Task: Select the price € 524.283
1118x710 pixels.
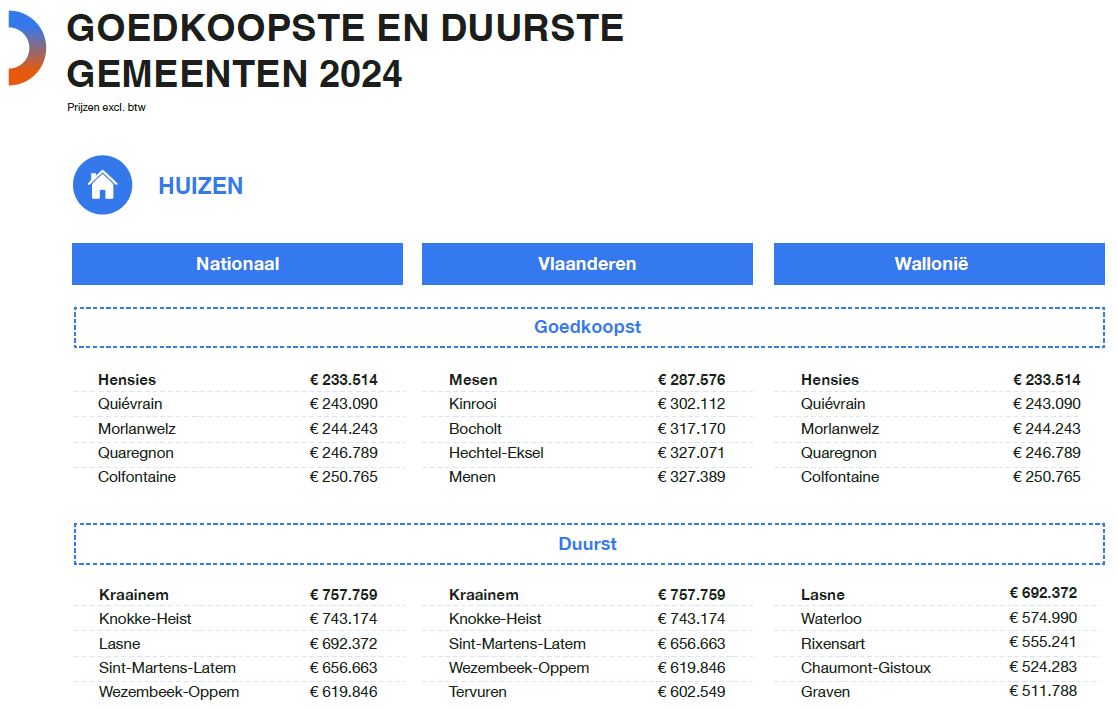Action: coord(1043,667)
